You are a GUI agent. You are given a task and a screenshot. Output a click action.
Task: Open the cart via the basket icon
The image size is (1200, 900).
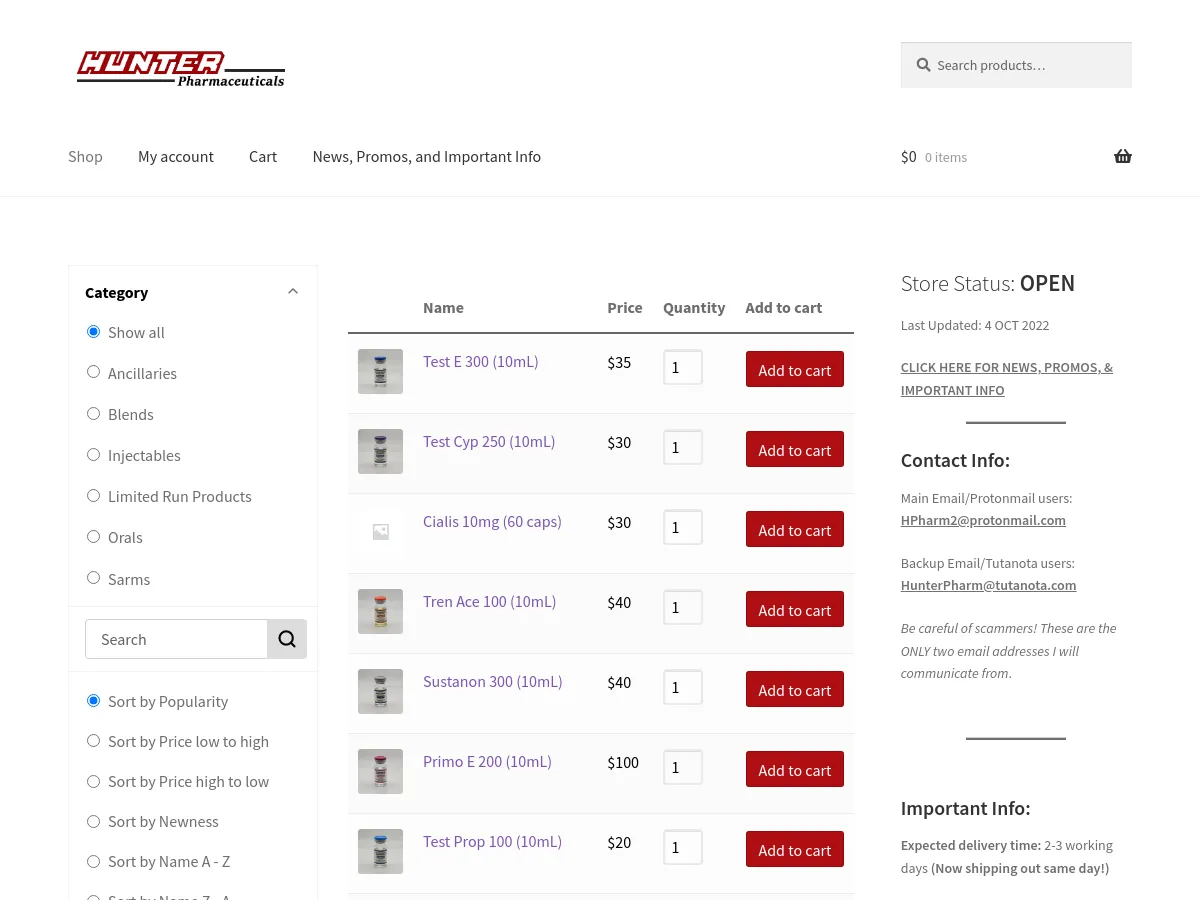click(x=1122, y=156)
